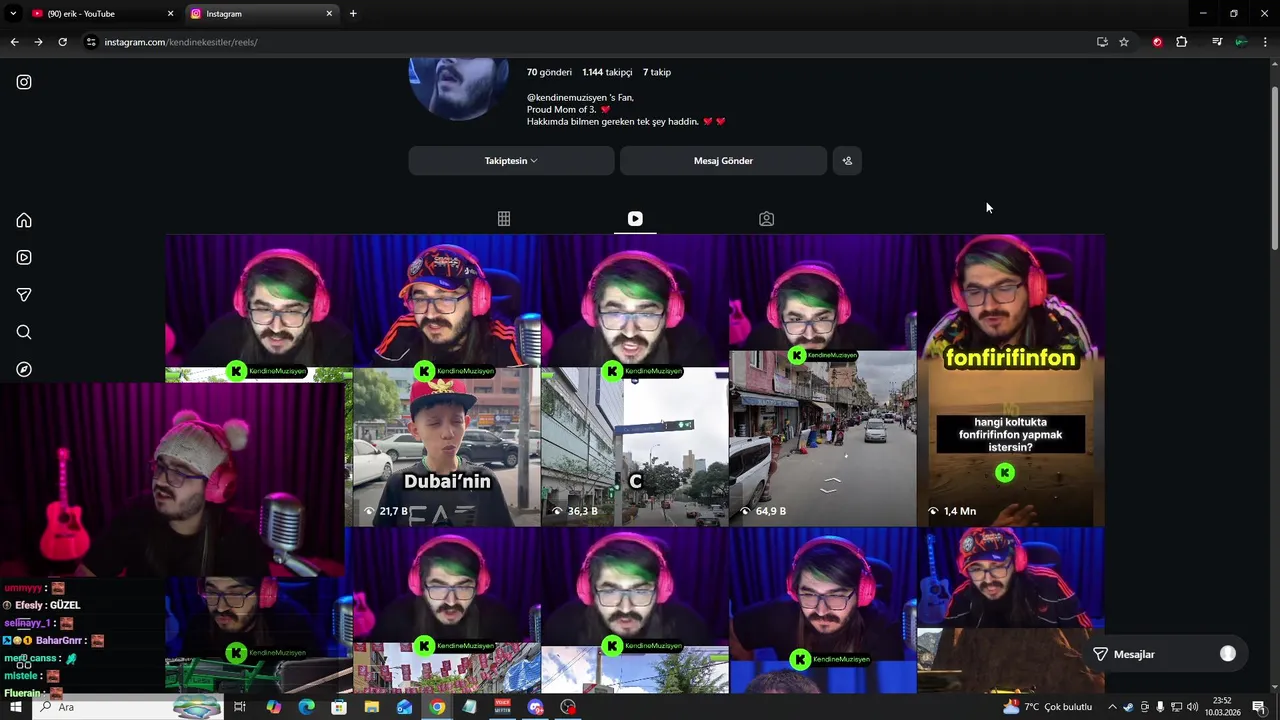Open the Chrome extensions puzzle icon
The width and height of the screenshot is (1280, 720).
pyautogui.click(x=1181, y=42)
